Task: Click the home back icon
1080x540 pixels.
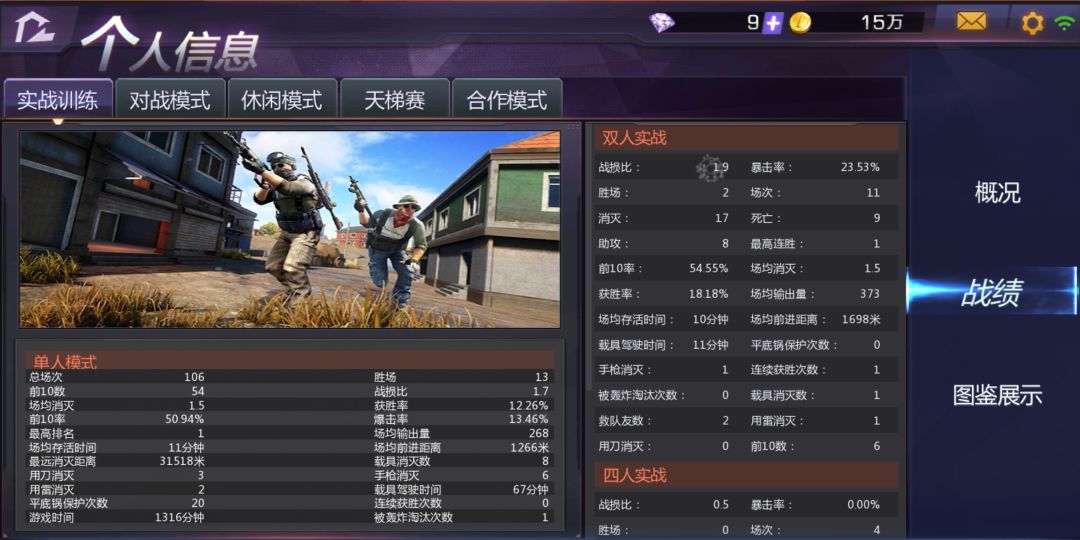Action: [x=35, y=26]
